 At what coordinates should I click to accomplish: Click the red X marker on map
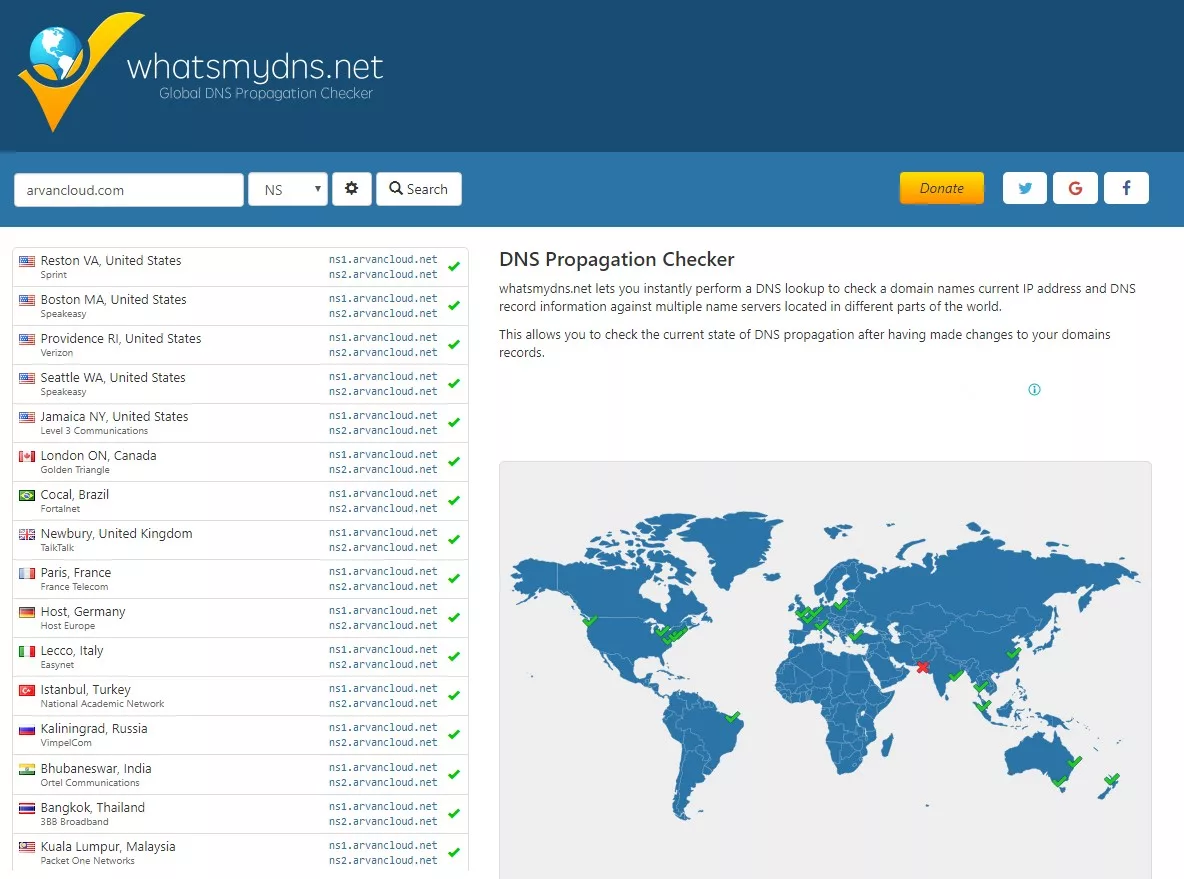point(922,667)
